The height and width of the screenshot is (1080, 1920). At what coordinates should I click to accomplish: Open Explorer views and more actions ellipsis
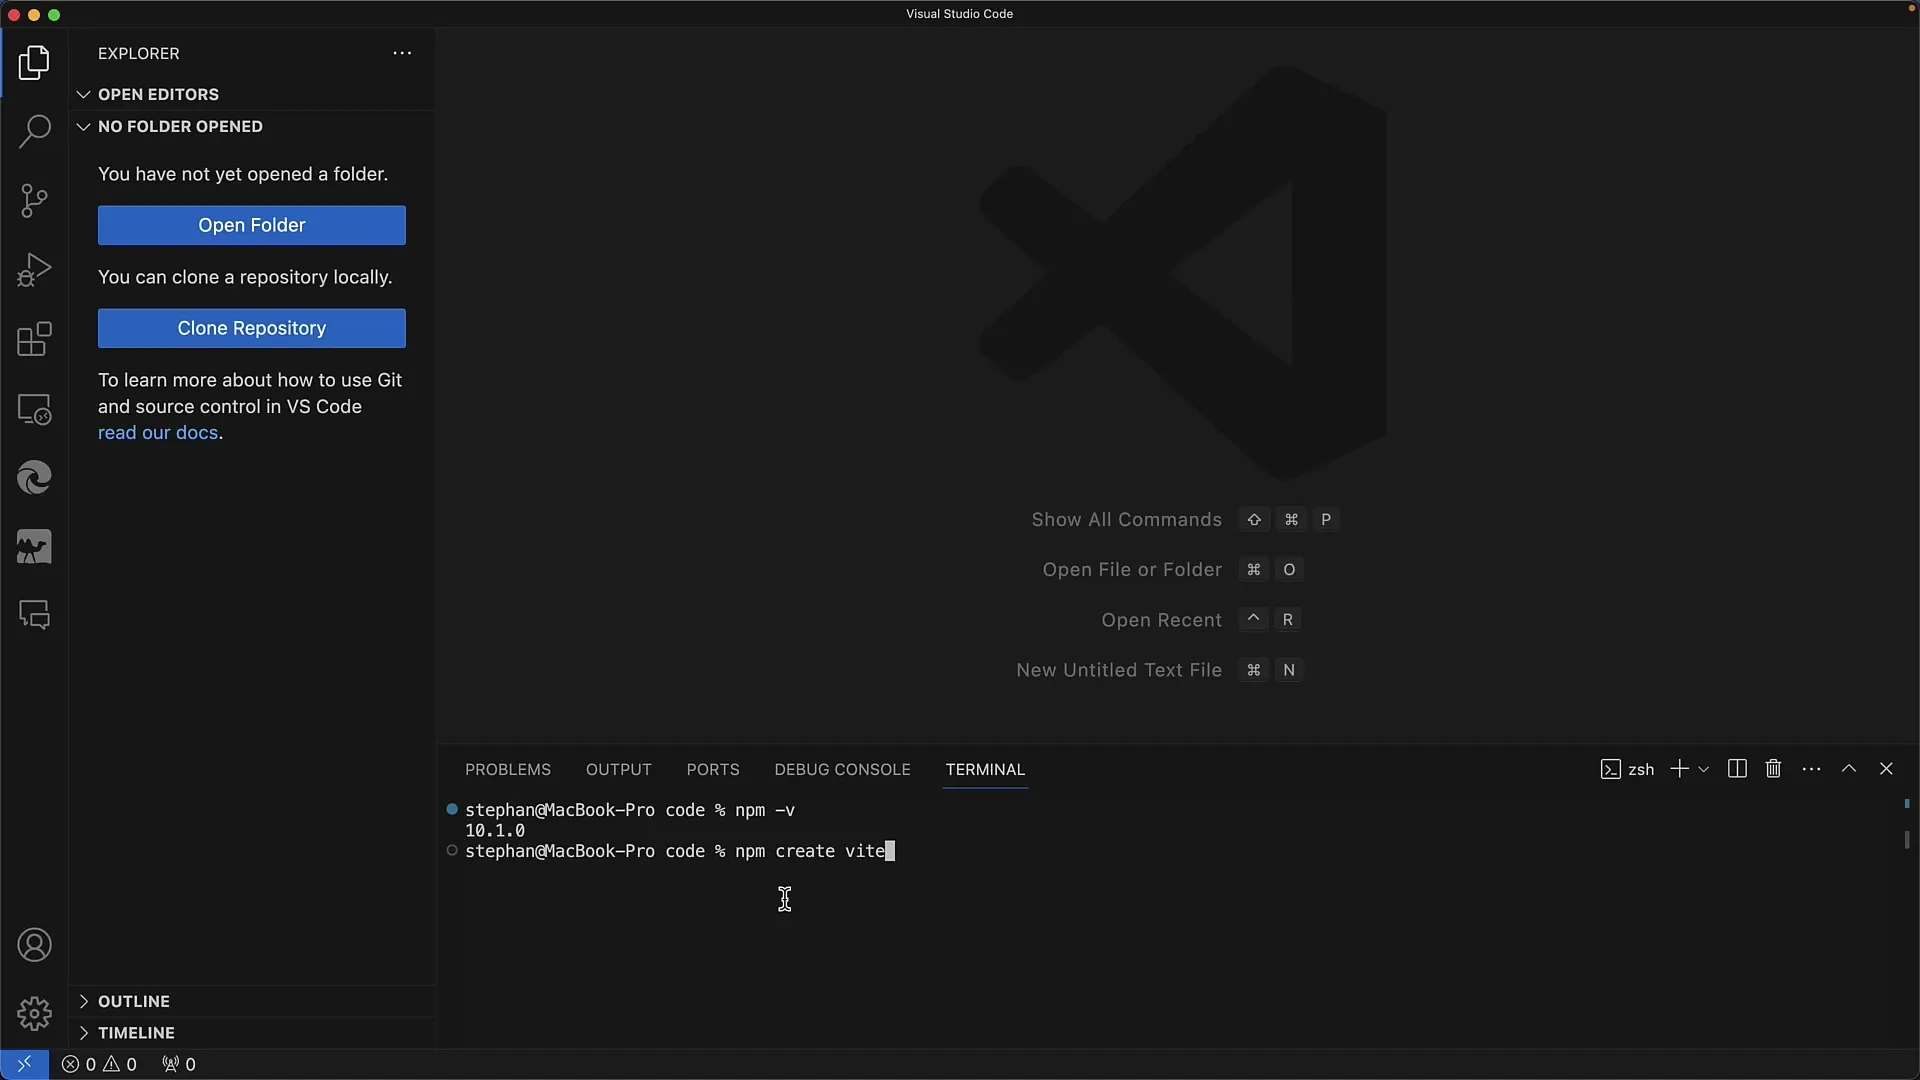tap(402, 53)
